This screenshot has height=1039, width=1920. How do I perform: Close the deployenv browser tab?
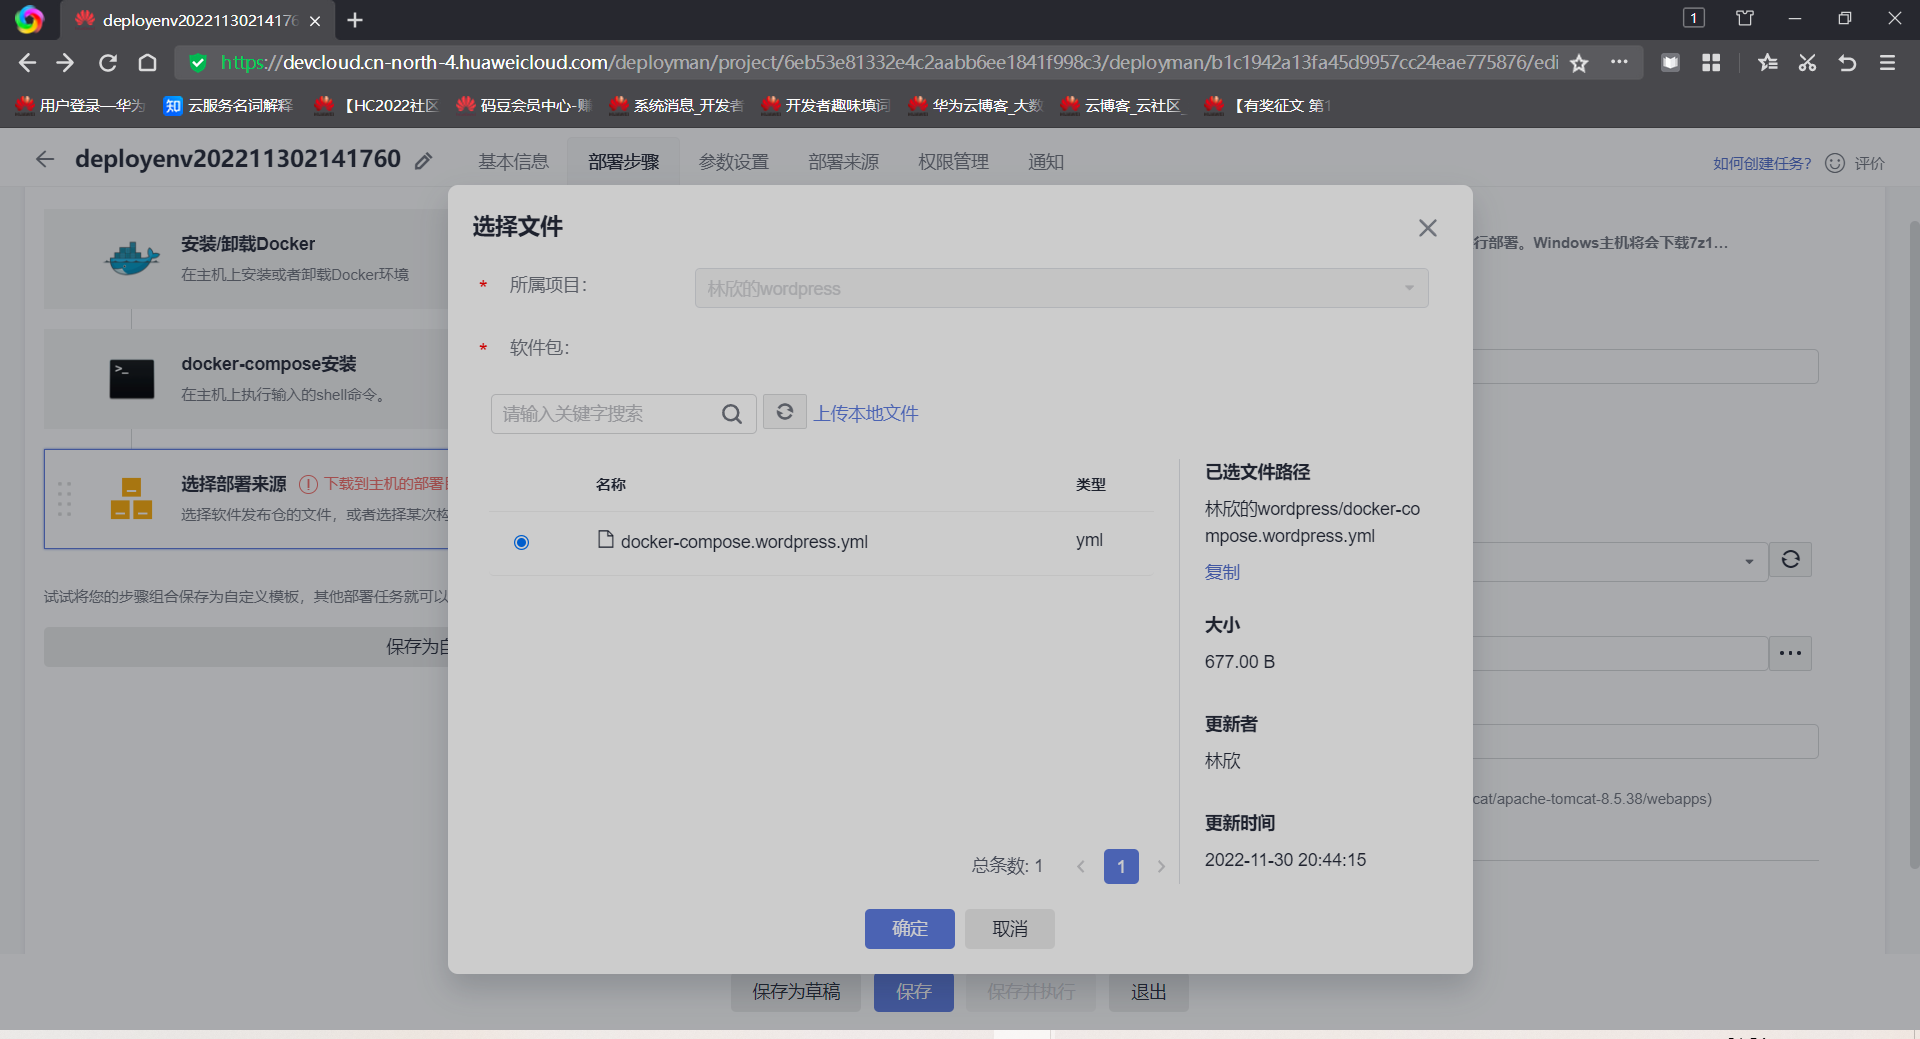click(315, 21)
